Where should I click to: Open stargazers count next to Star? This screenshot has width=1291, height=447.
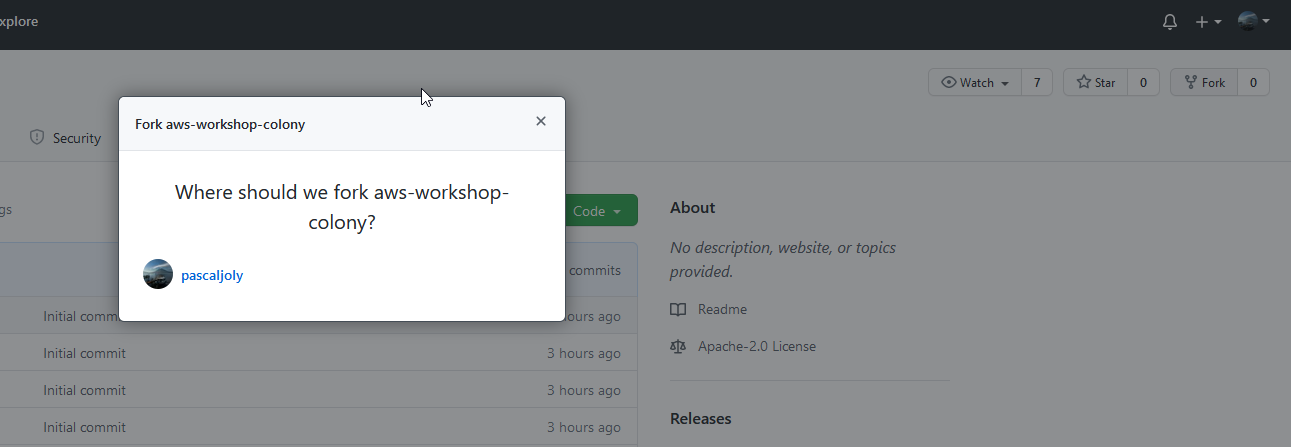tap(1143, 82)
